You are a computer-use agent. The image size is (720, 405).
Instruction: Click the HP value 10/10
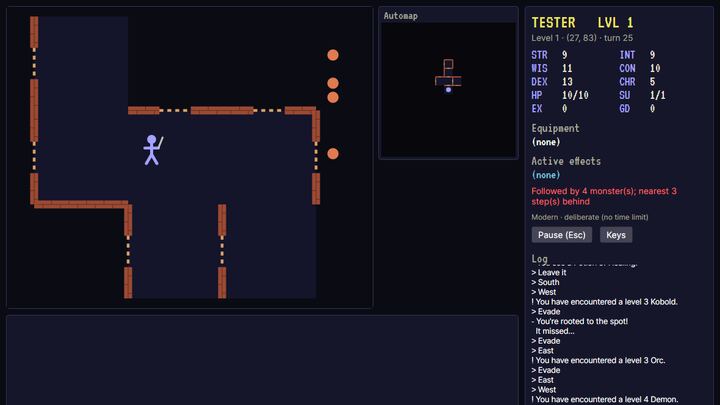(x=575, y=95)
